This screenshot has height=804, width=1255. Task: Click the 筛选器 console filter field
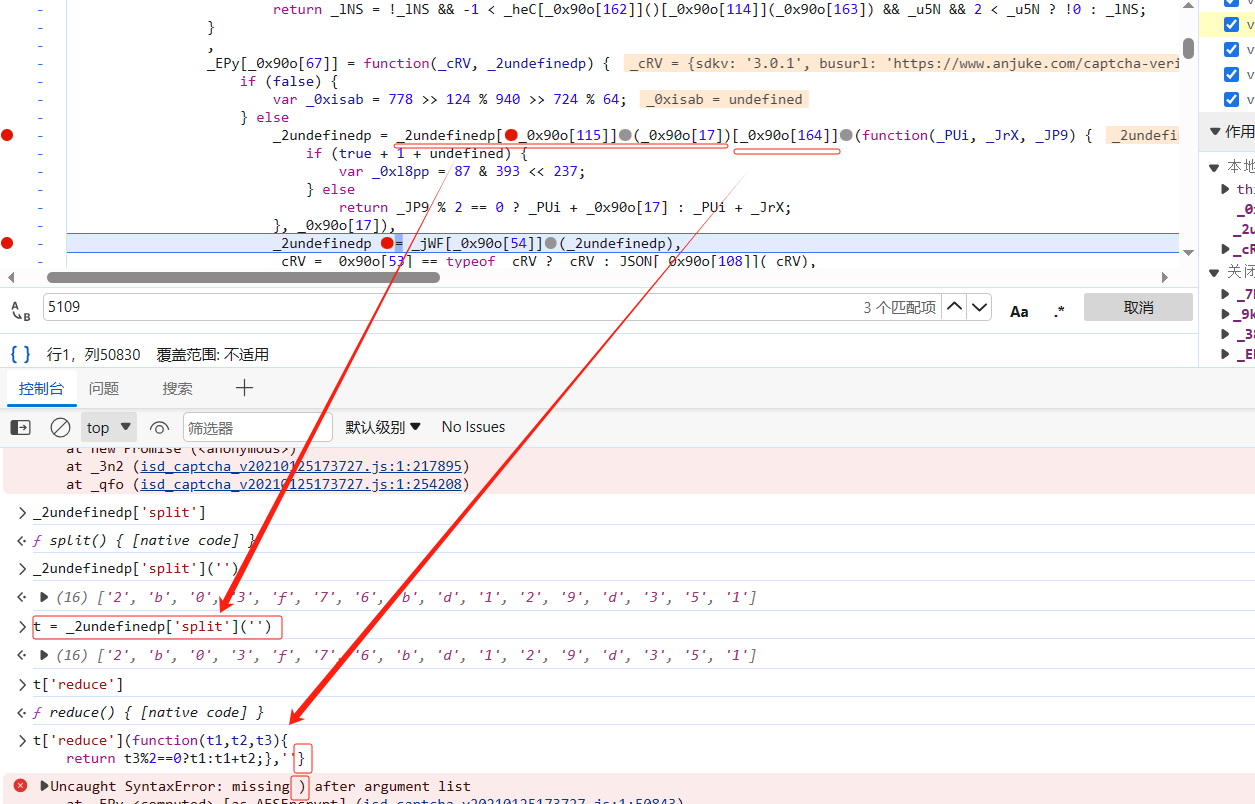pyautogui.click(x=258, y=427)
